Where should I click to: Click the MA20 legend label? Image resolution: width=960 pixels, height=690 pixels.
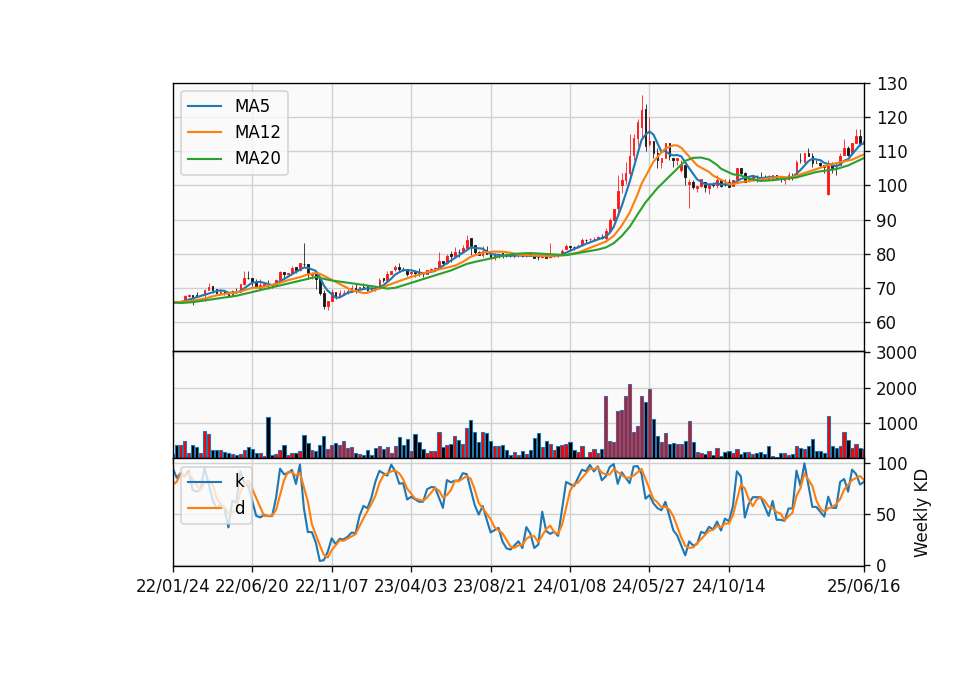[257, 159]
